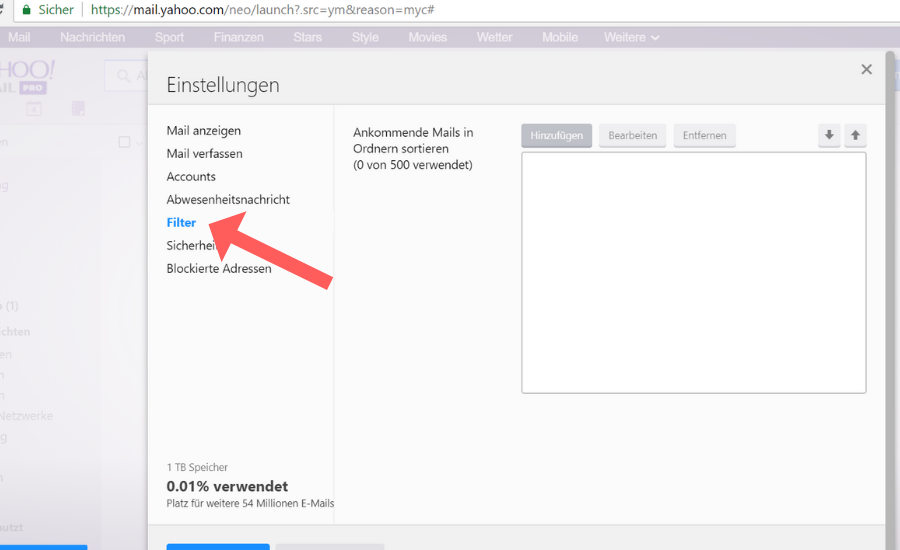Open the calendar icon in Yahoo Mail
The image size is (900, 550).
(34, 109)
